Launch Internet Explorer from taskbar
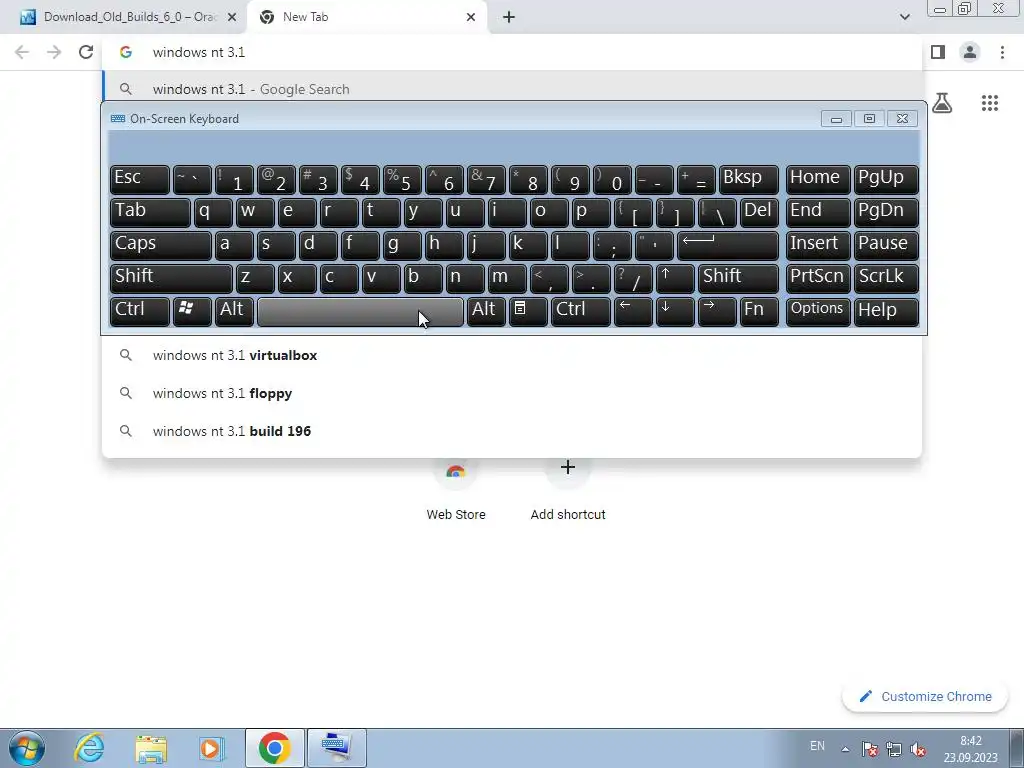The height and width of the screenshot is (768, 1024). pos(89,748)
